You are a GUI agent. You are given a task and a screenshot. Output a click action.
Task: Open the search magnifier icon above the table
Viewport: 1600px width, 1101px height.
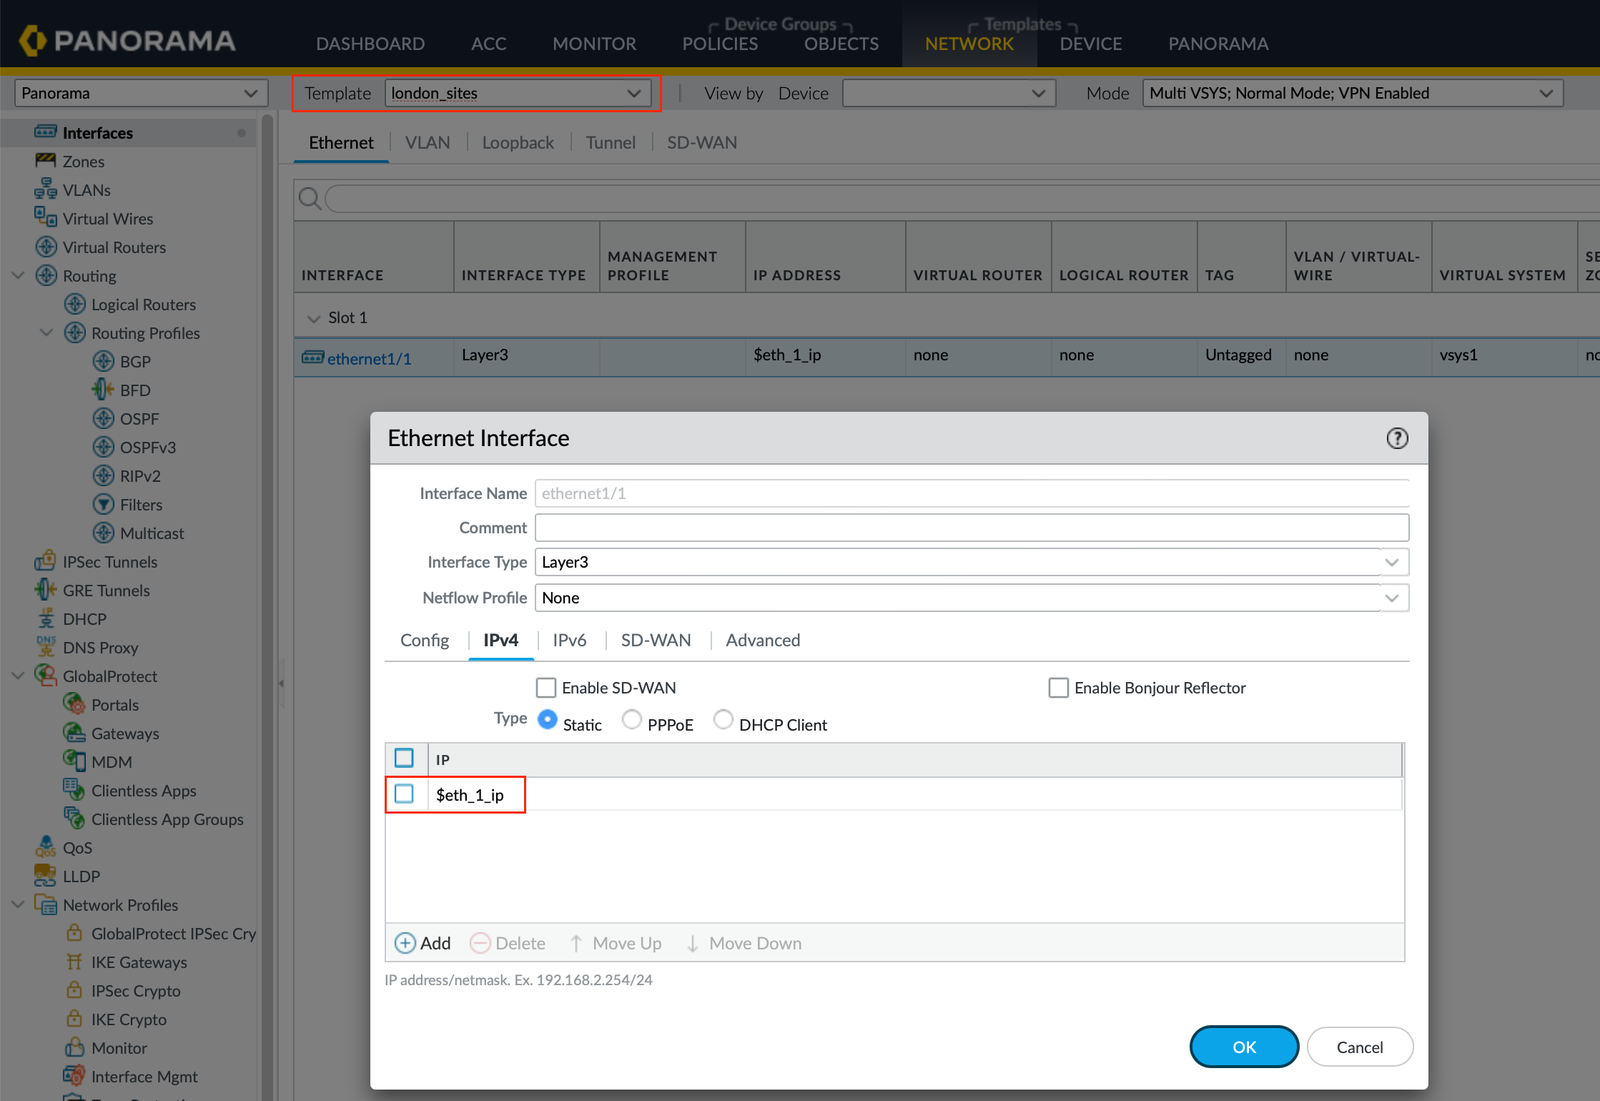[x=310, y=199]
